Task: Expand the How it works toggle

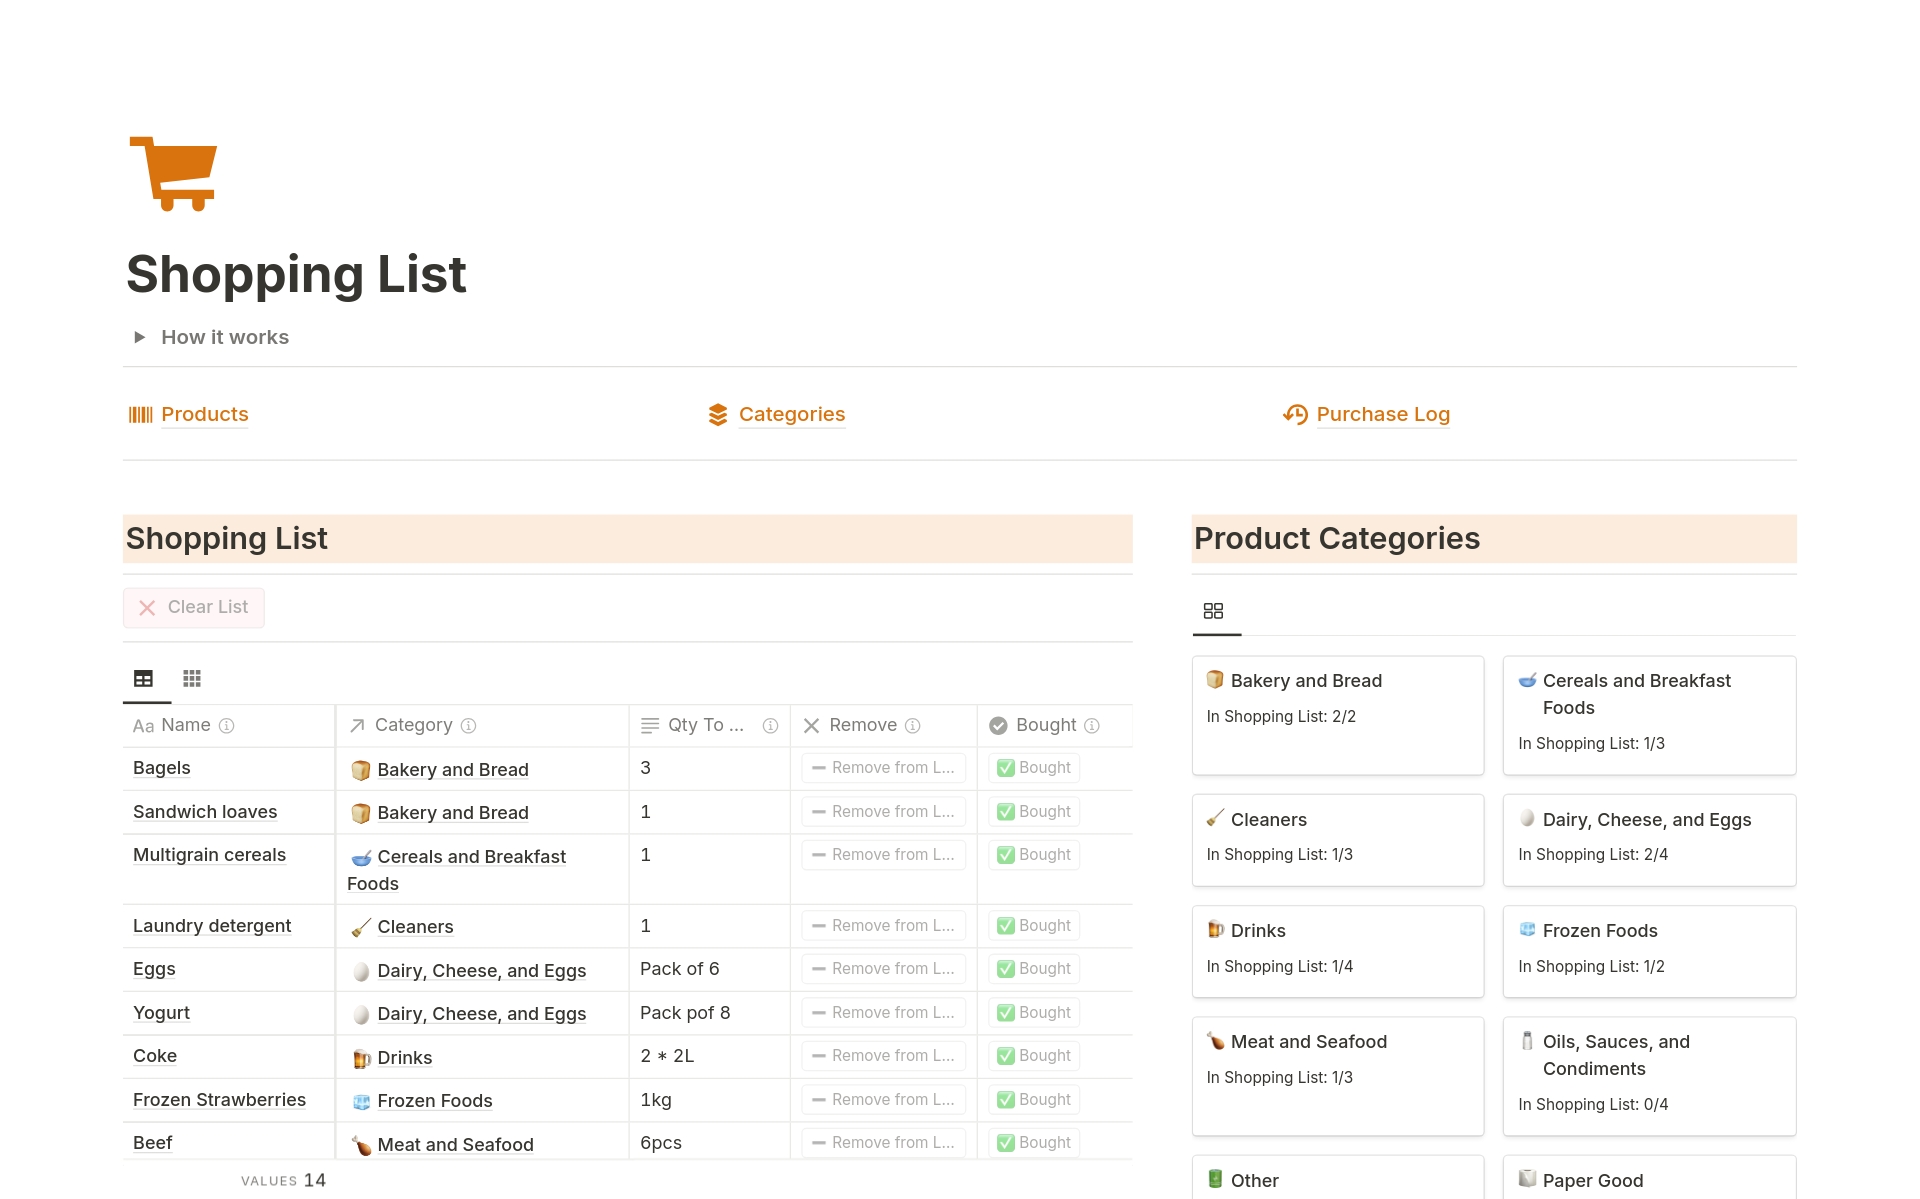Action: coord(140,338)
